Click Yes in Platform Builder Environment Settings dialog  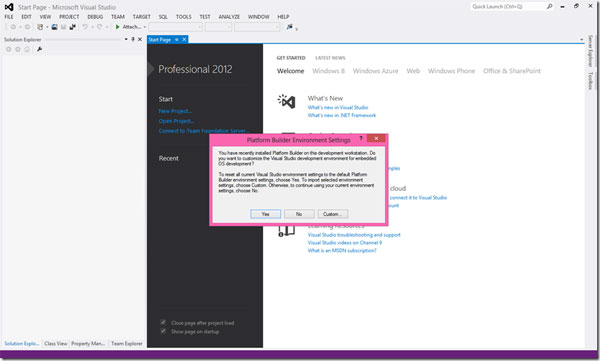pyautogui.click(x=265, y=214)
